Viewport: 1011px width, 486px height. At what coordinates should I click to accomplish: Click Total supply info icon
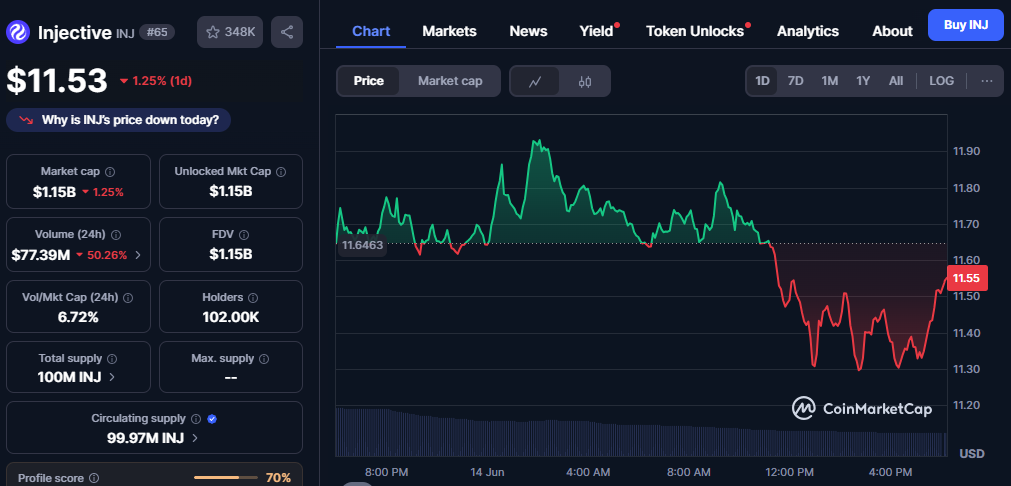112,358
